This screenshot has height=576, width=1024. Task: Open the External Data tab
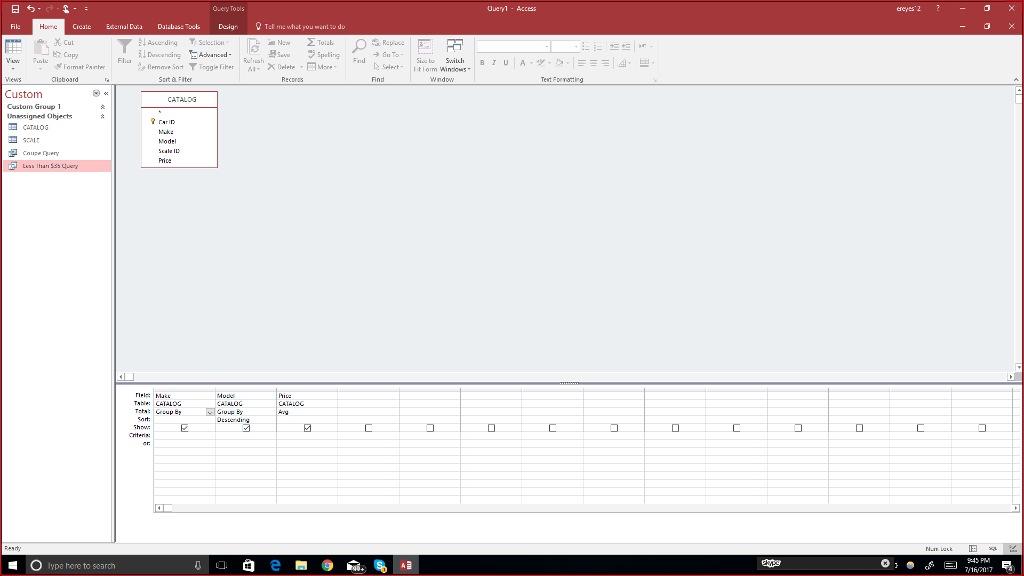[122, 26]
